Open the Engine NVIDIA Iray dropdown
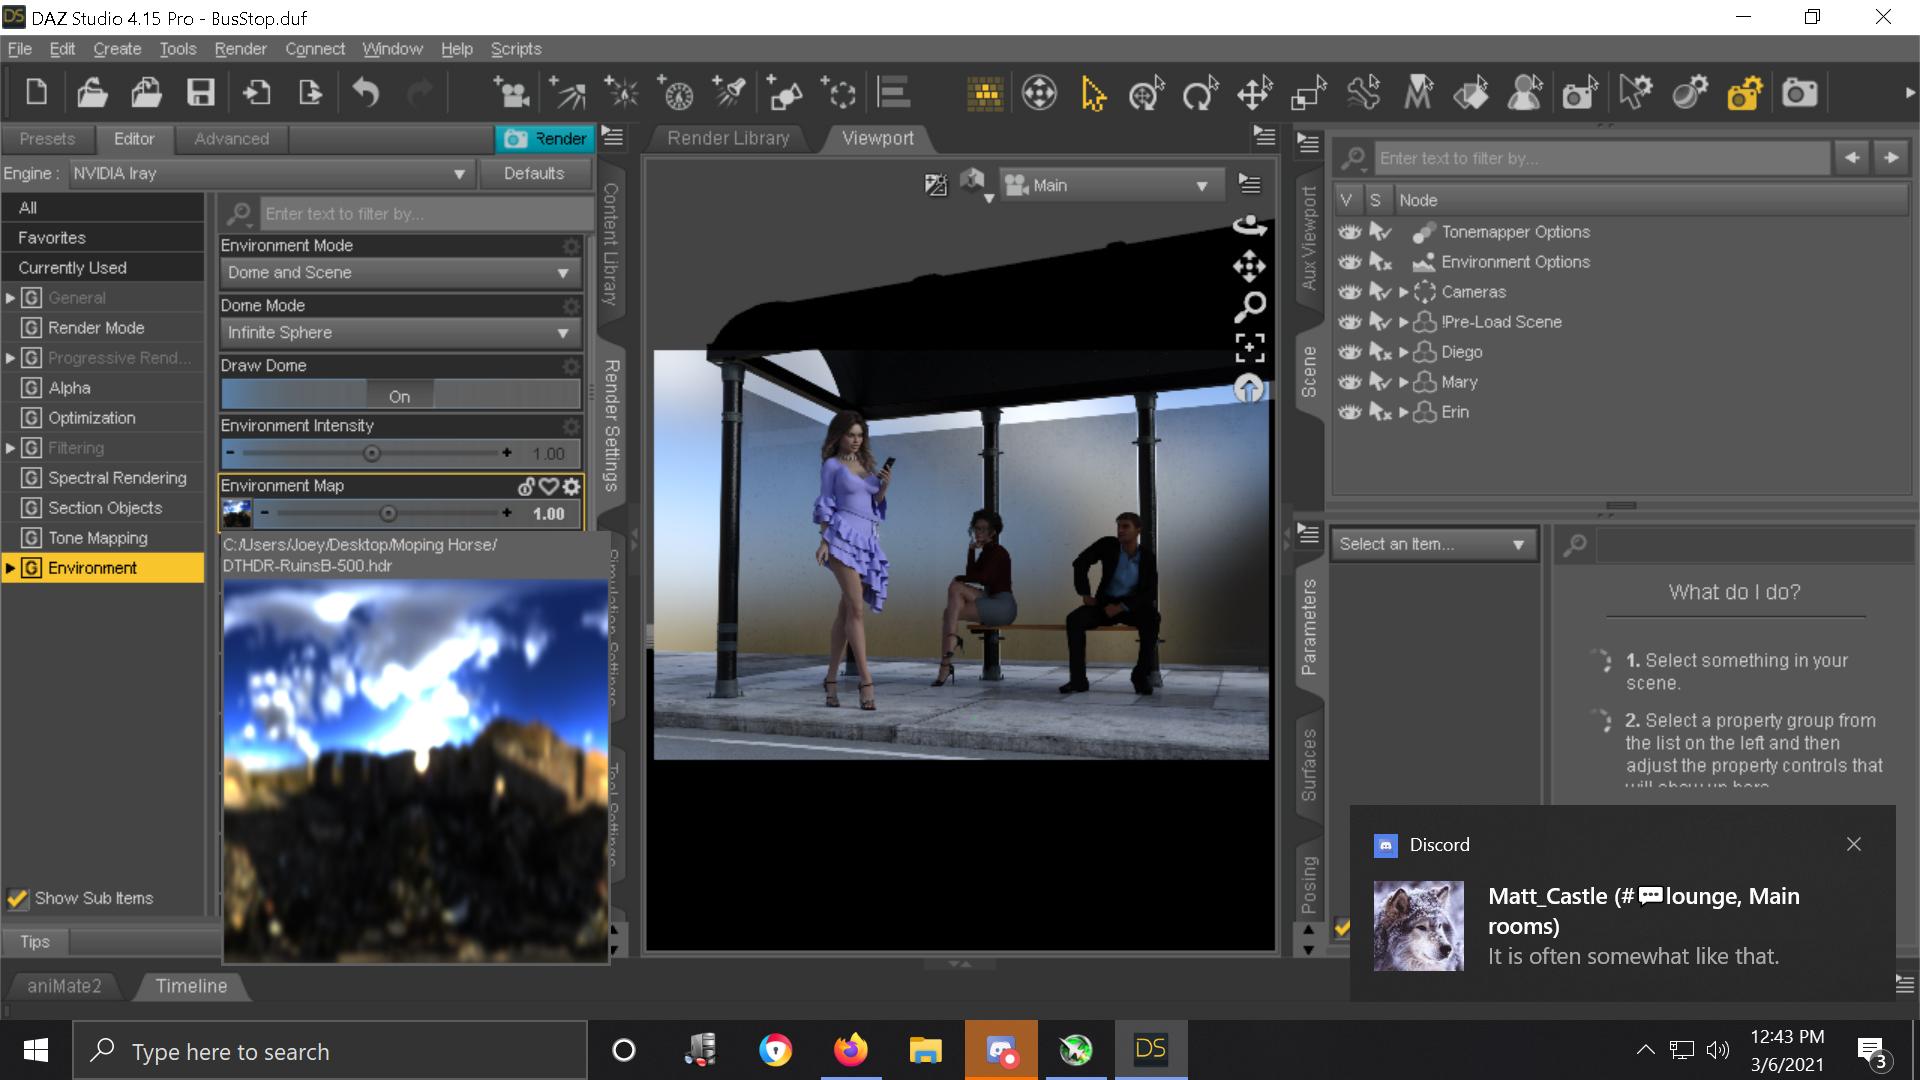 [270, 174]
